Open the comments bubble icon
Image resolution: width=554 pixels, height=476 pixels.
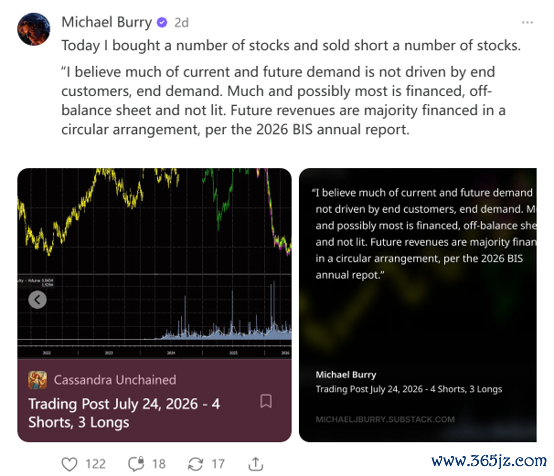[136, 464]
